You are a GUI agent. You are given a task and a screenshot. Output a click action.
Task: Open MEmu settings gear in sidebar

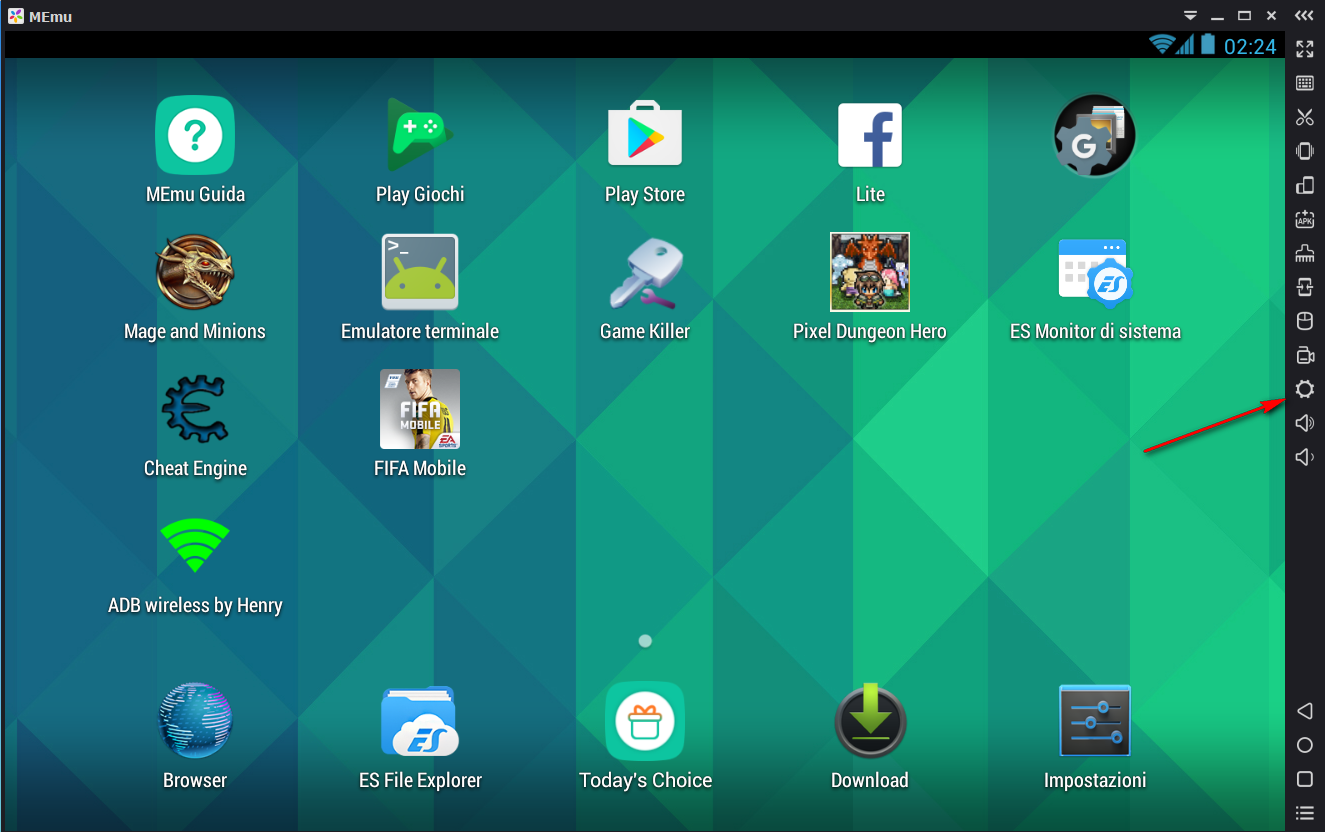(1304, 389)
